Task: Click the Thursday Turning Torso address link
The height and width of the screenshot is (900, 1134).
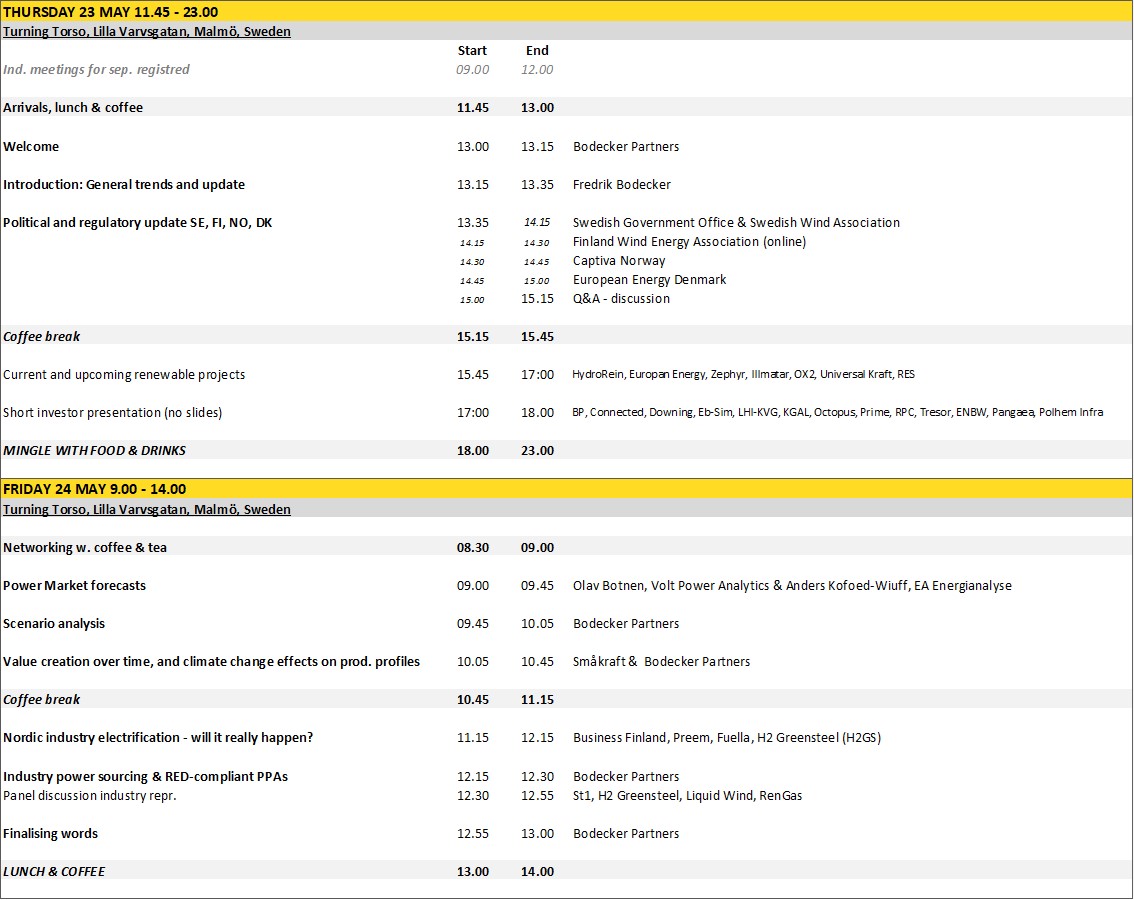Action: [147, 31]
